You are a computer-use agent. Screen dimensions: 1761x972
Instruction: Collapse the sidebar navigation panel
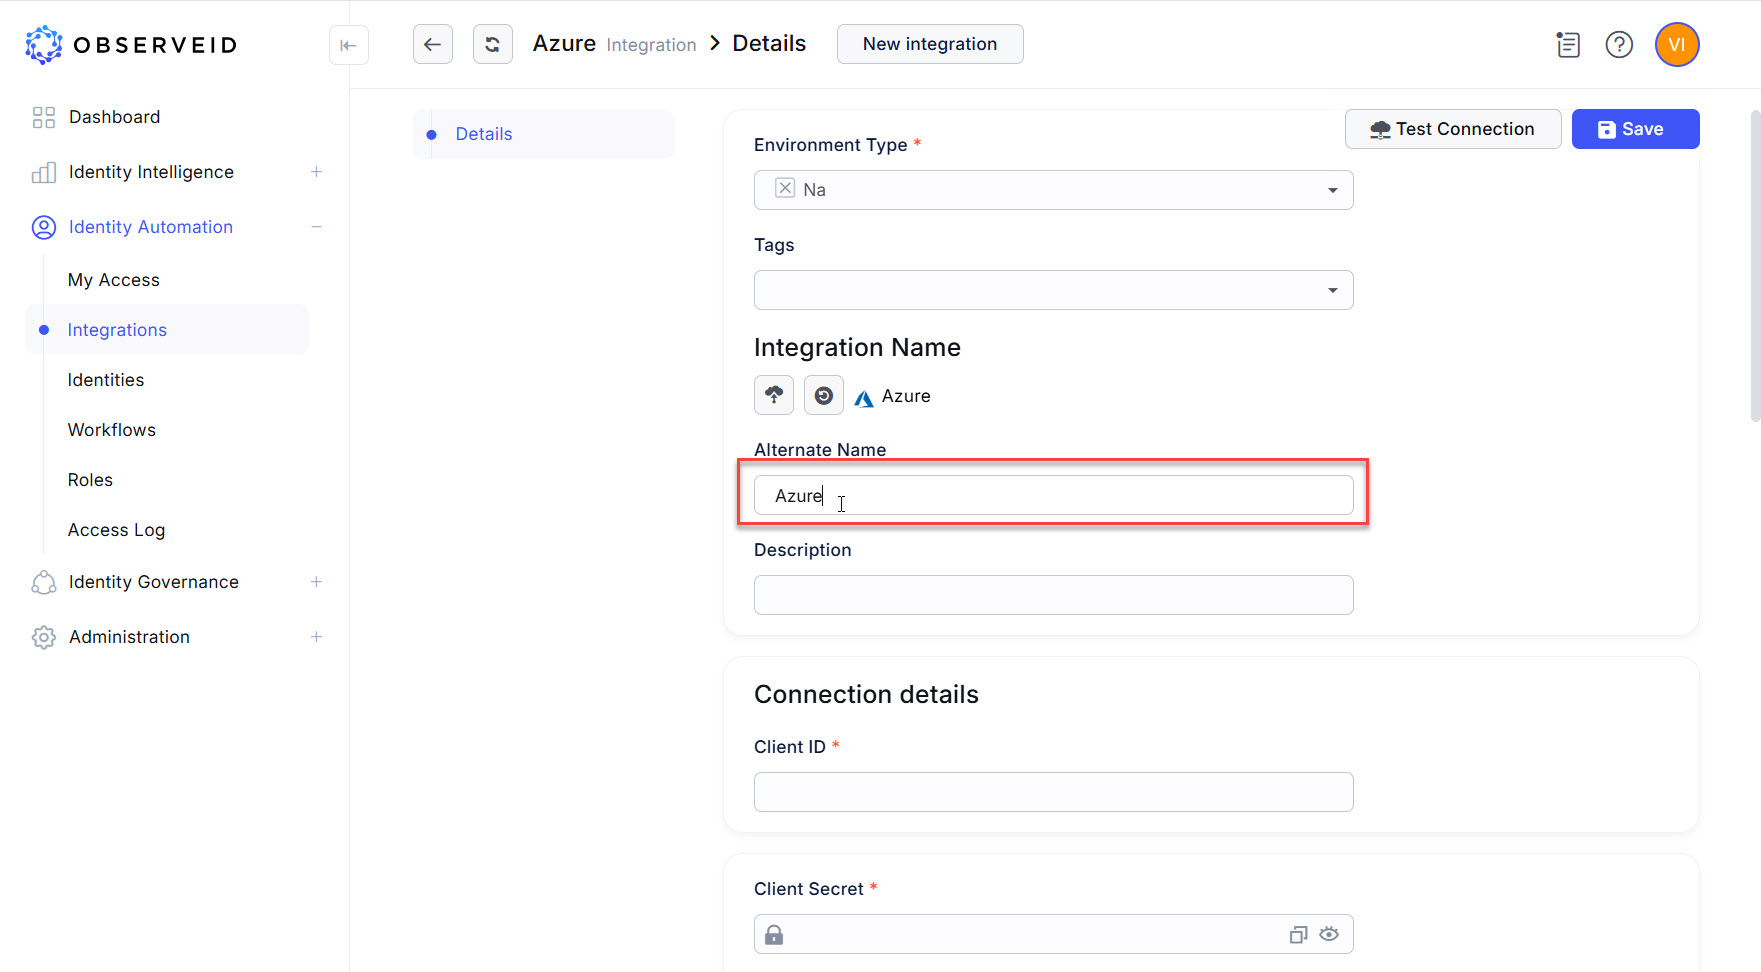348,45
